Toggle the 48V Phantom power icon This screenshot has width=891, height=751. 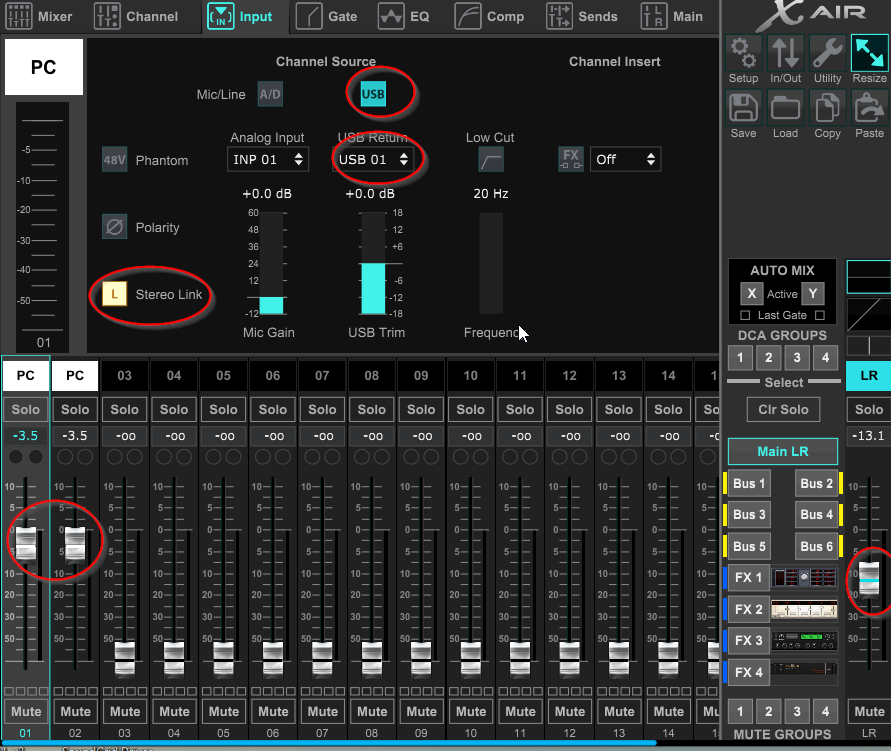click(x=114, y=160)
